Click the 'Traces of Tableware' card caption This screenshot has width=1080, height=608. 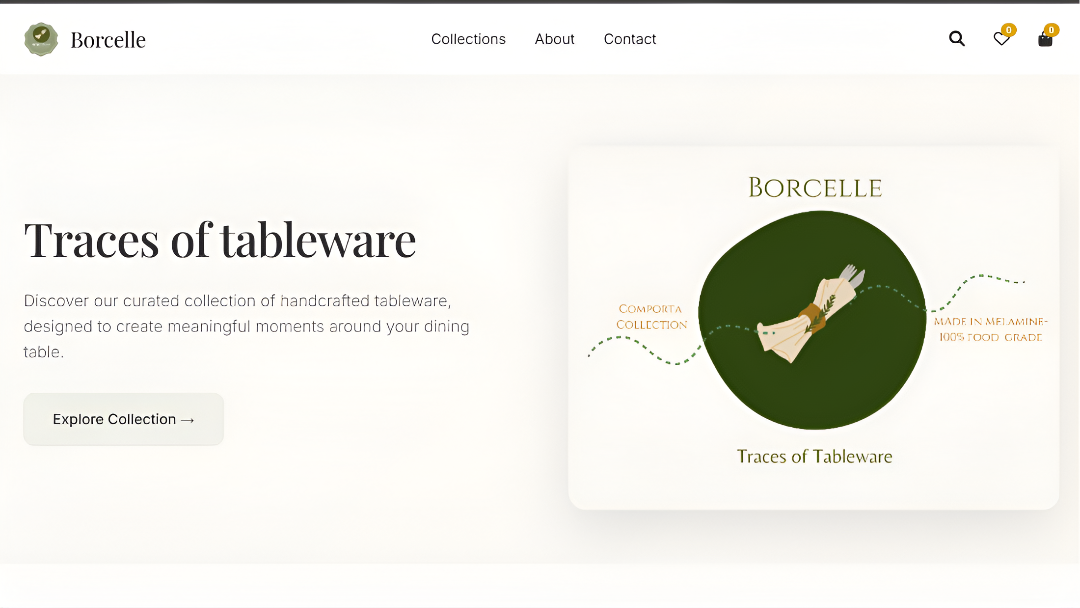pos(814,457)
